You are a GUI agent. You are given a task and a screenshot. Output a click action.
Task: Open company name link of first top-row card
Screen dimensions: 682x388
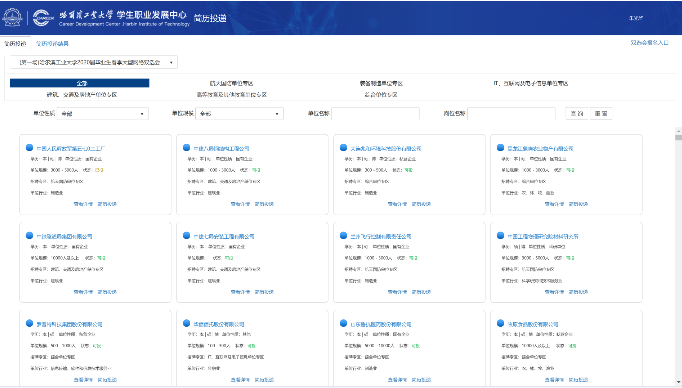(70, 148)
